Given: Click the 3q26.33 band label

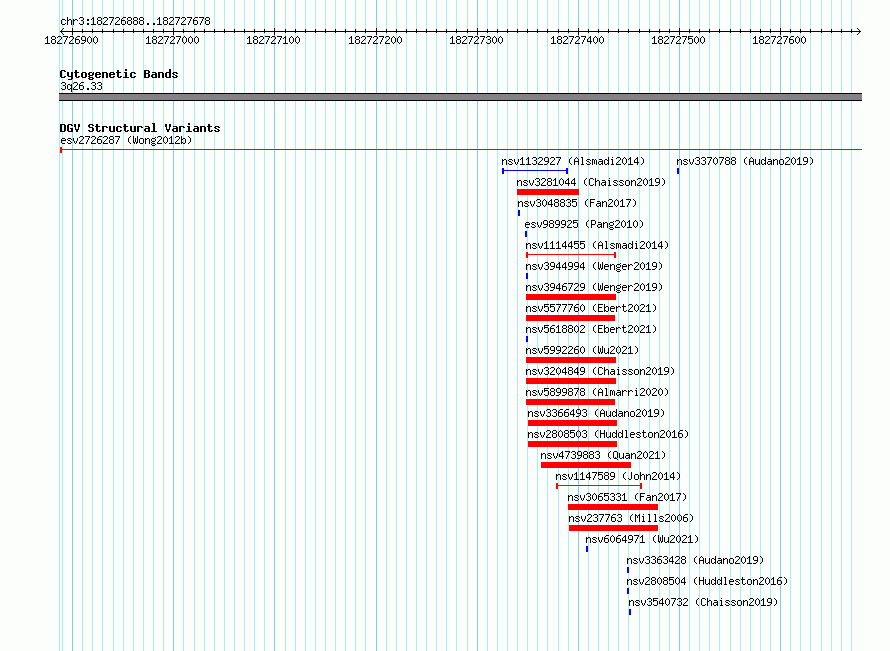Looking at the screenshot, I should tap(81, 86).
